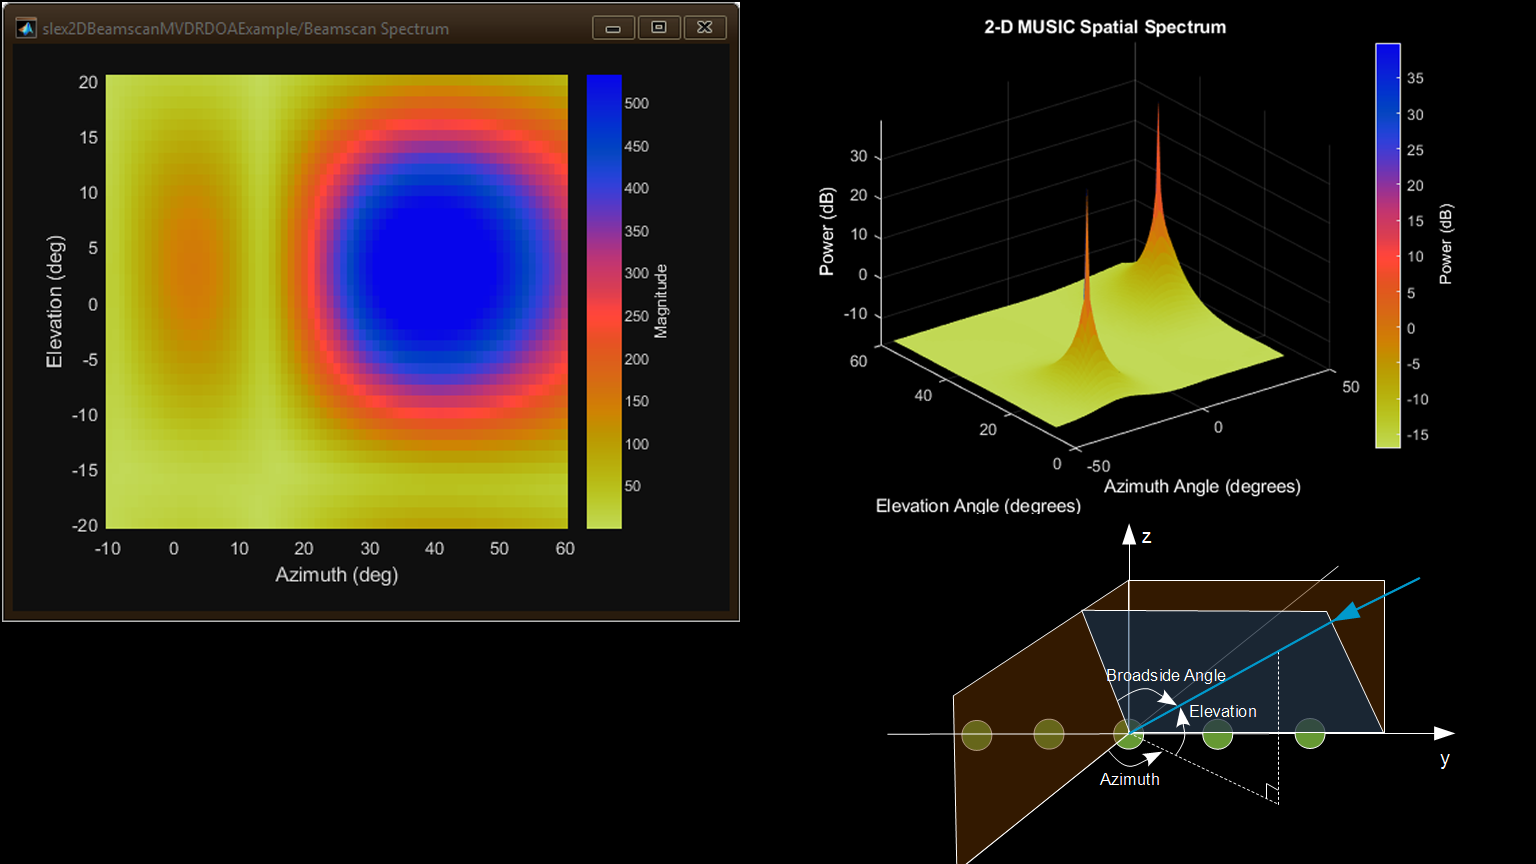Viewport: 1536px width, 864px height.
Task: Click the 2-D MUSIC Spatial Spectrum title
Action: click(x=1105, y=27)
